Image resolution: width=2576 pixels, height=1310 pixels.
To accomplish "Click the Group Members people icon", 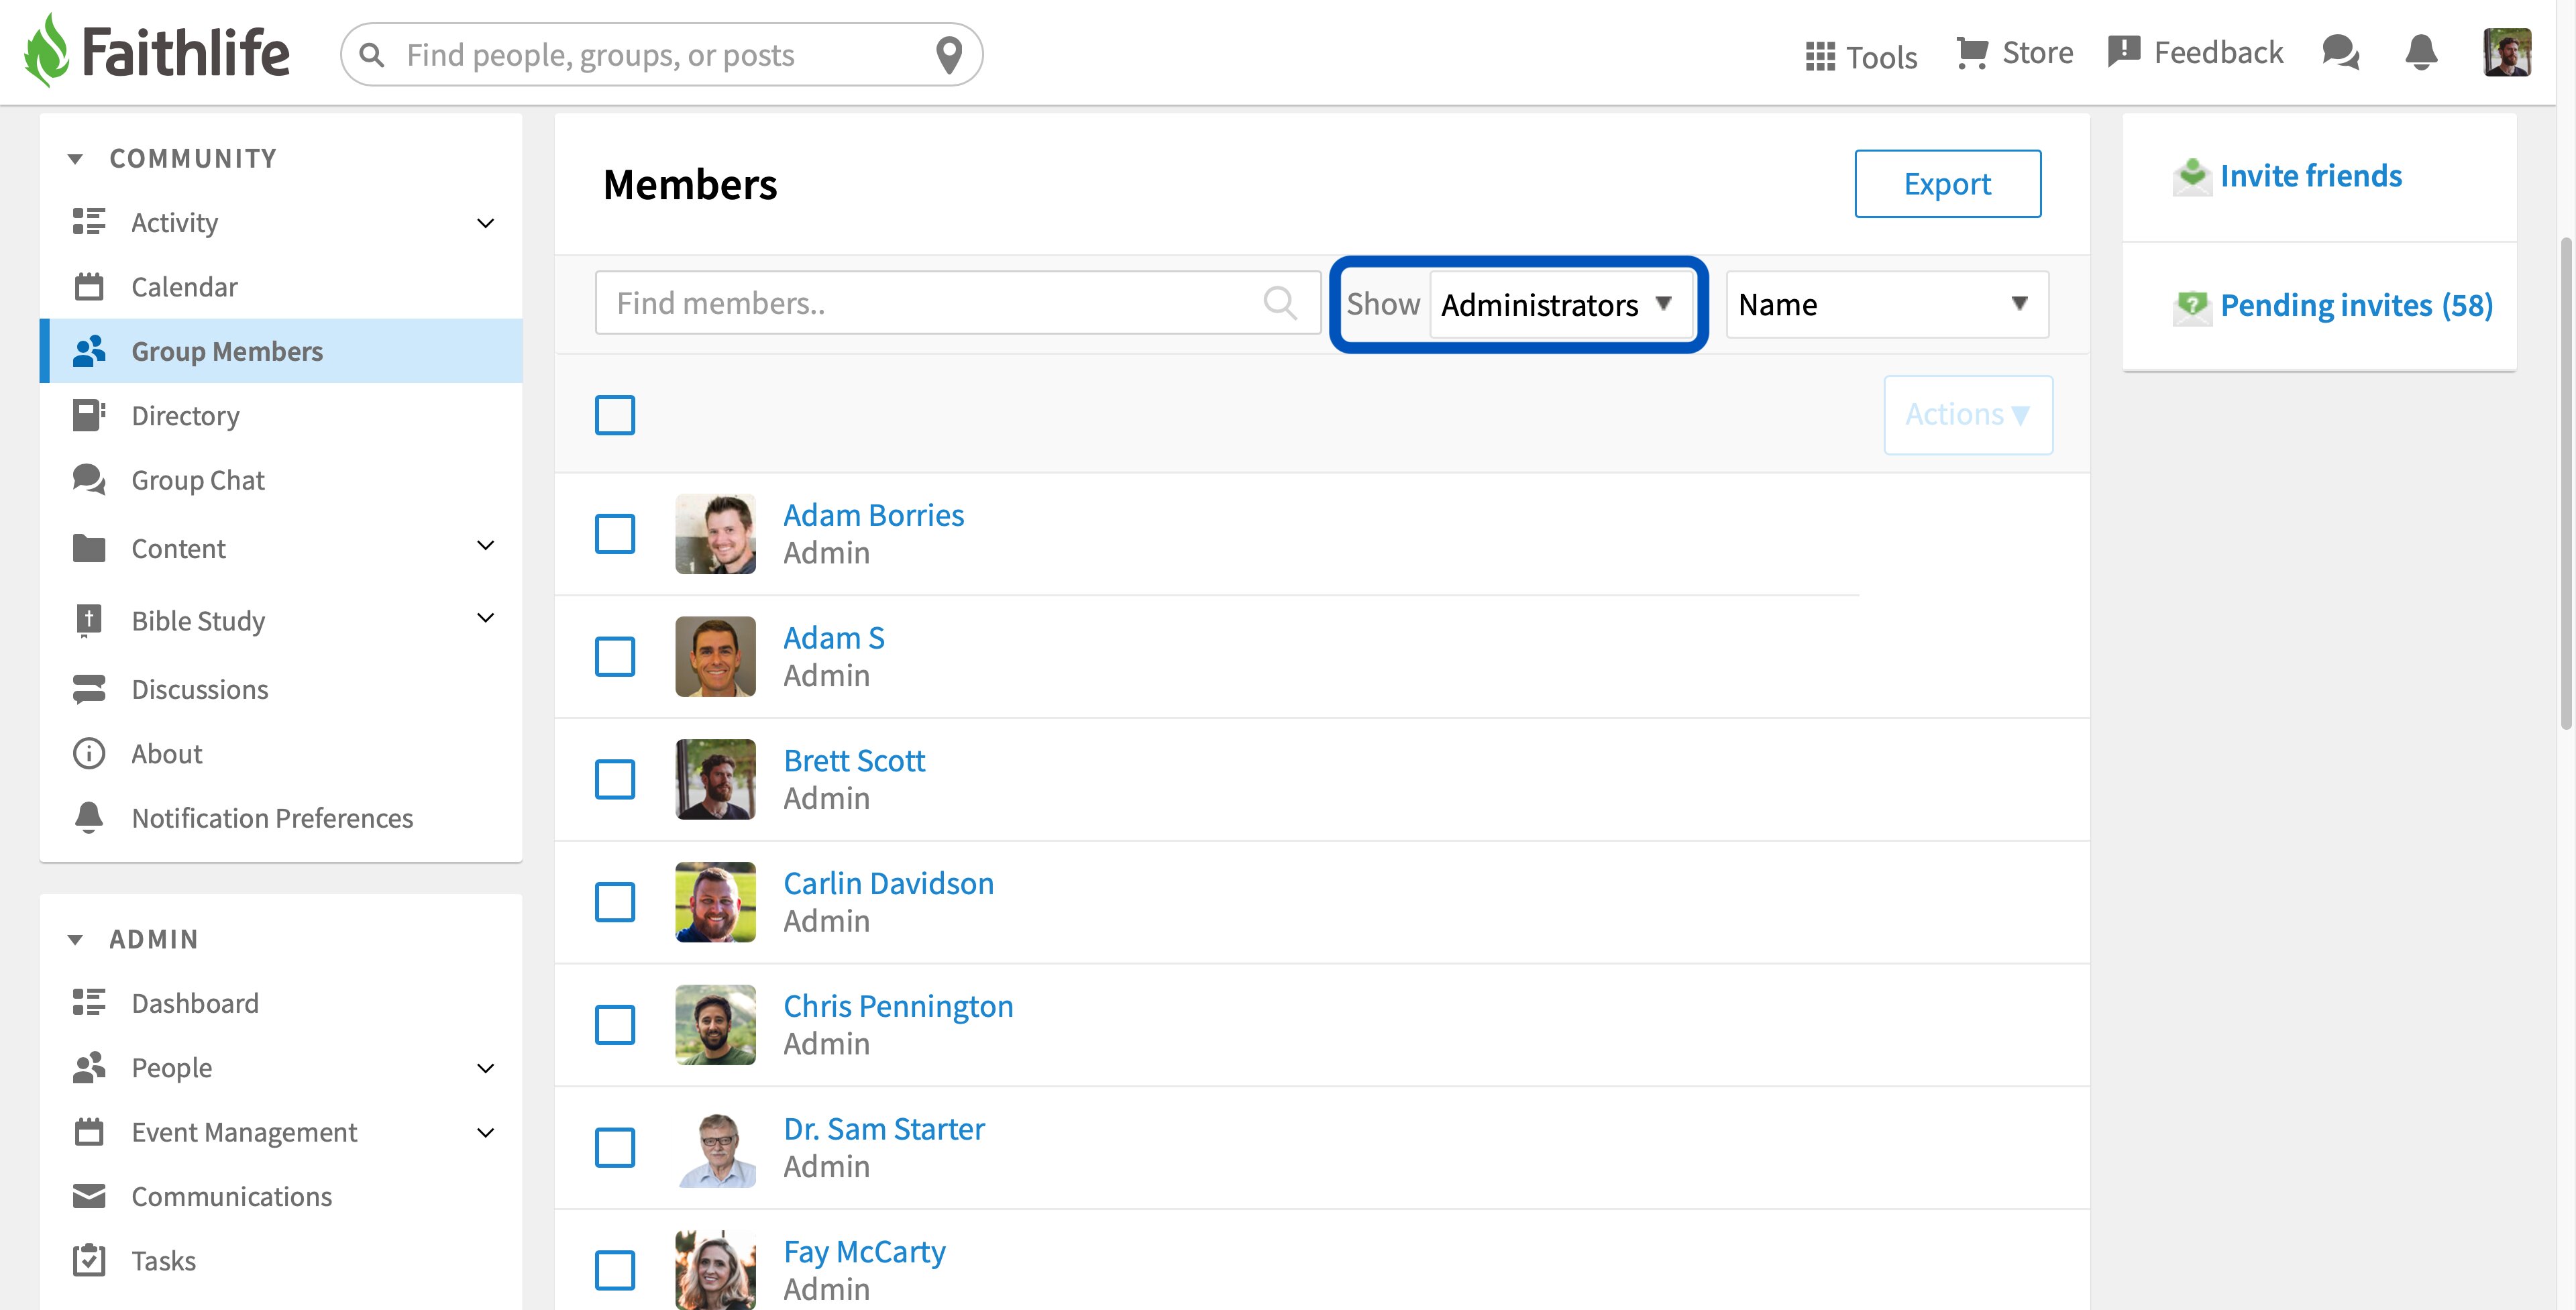I will pos(89,351).
